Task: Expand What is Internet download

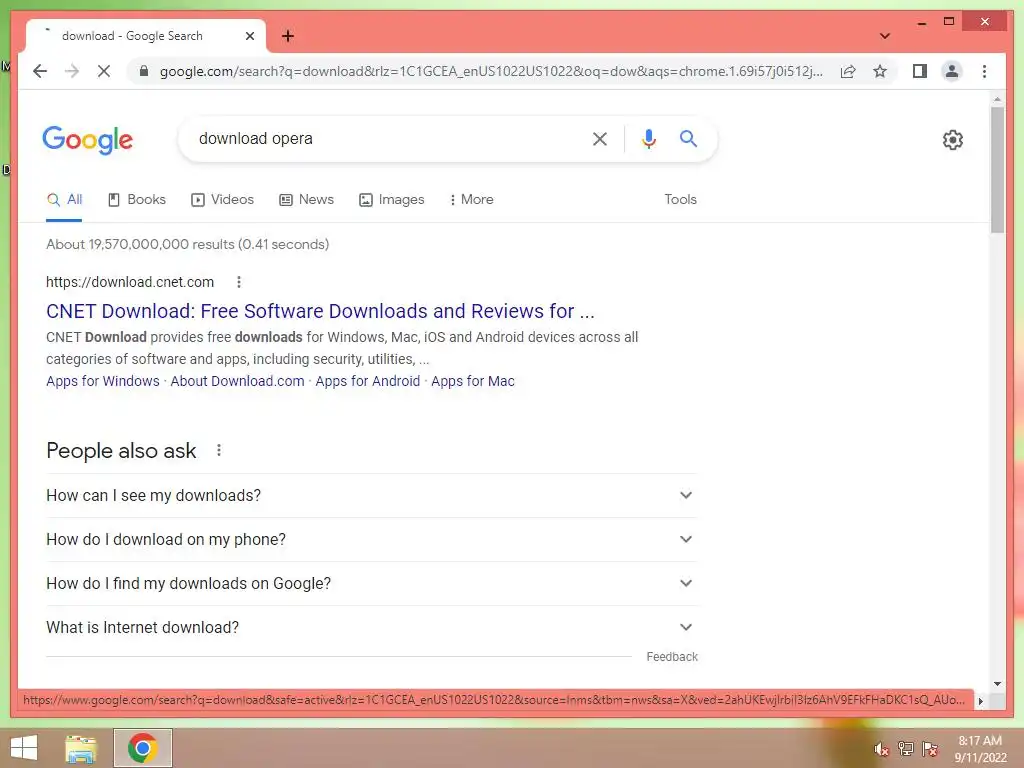Action: 372,627
